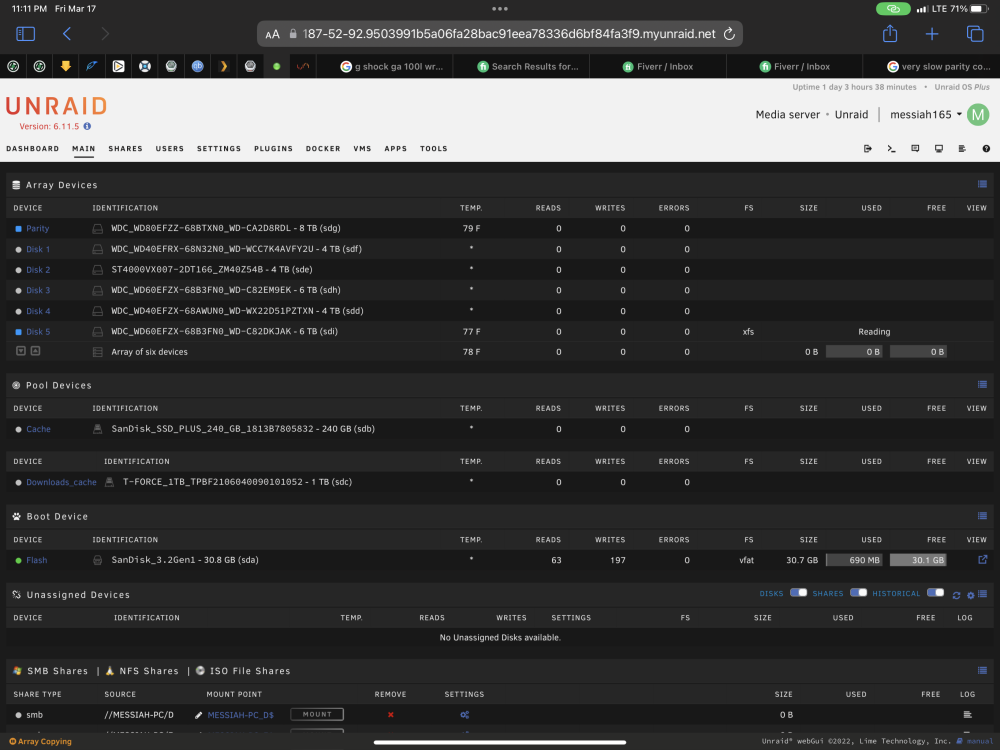
Task: Open the Cache pool device link
Action: [38, 429]
